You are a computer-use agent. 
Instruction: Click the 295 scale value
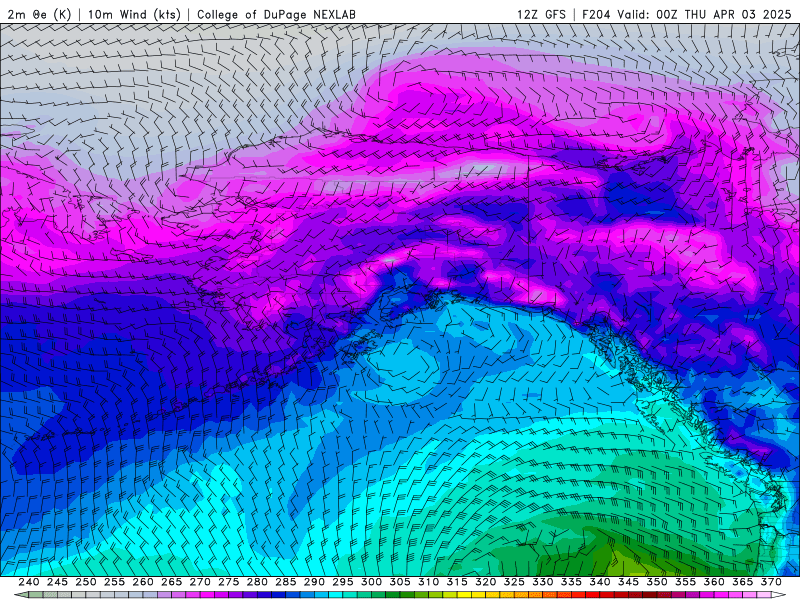pos(343,582)
